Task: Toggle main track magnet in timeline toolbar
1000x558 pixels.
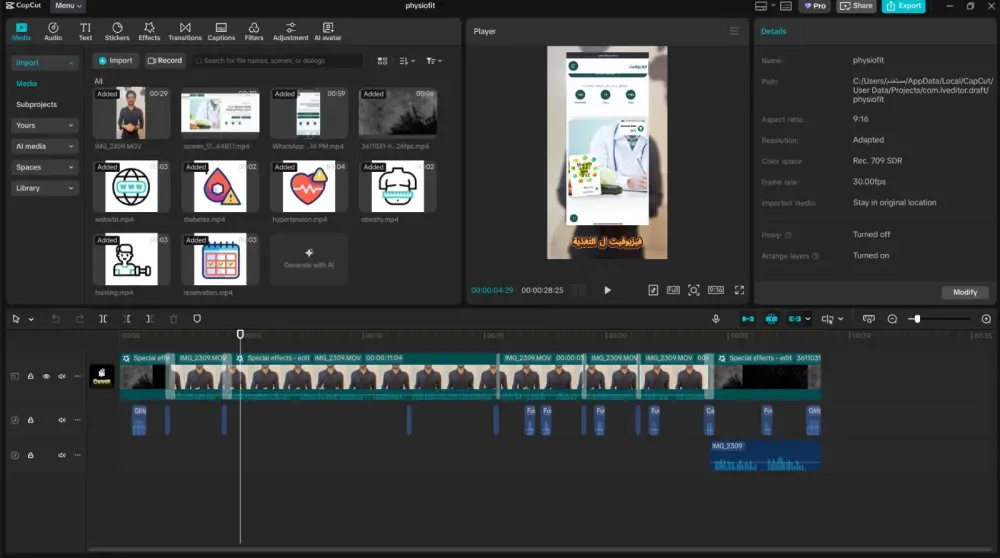Action: pos(748,319)
